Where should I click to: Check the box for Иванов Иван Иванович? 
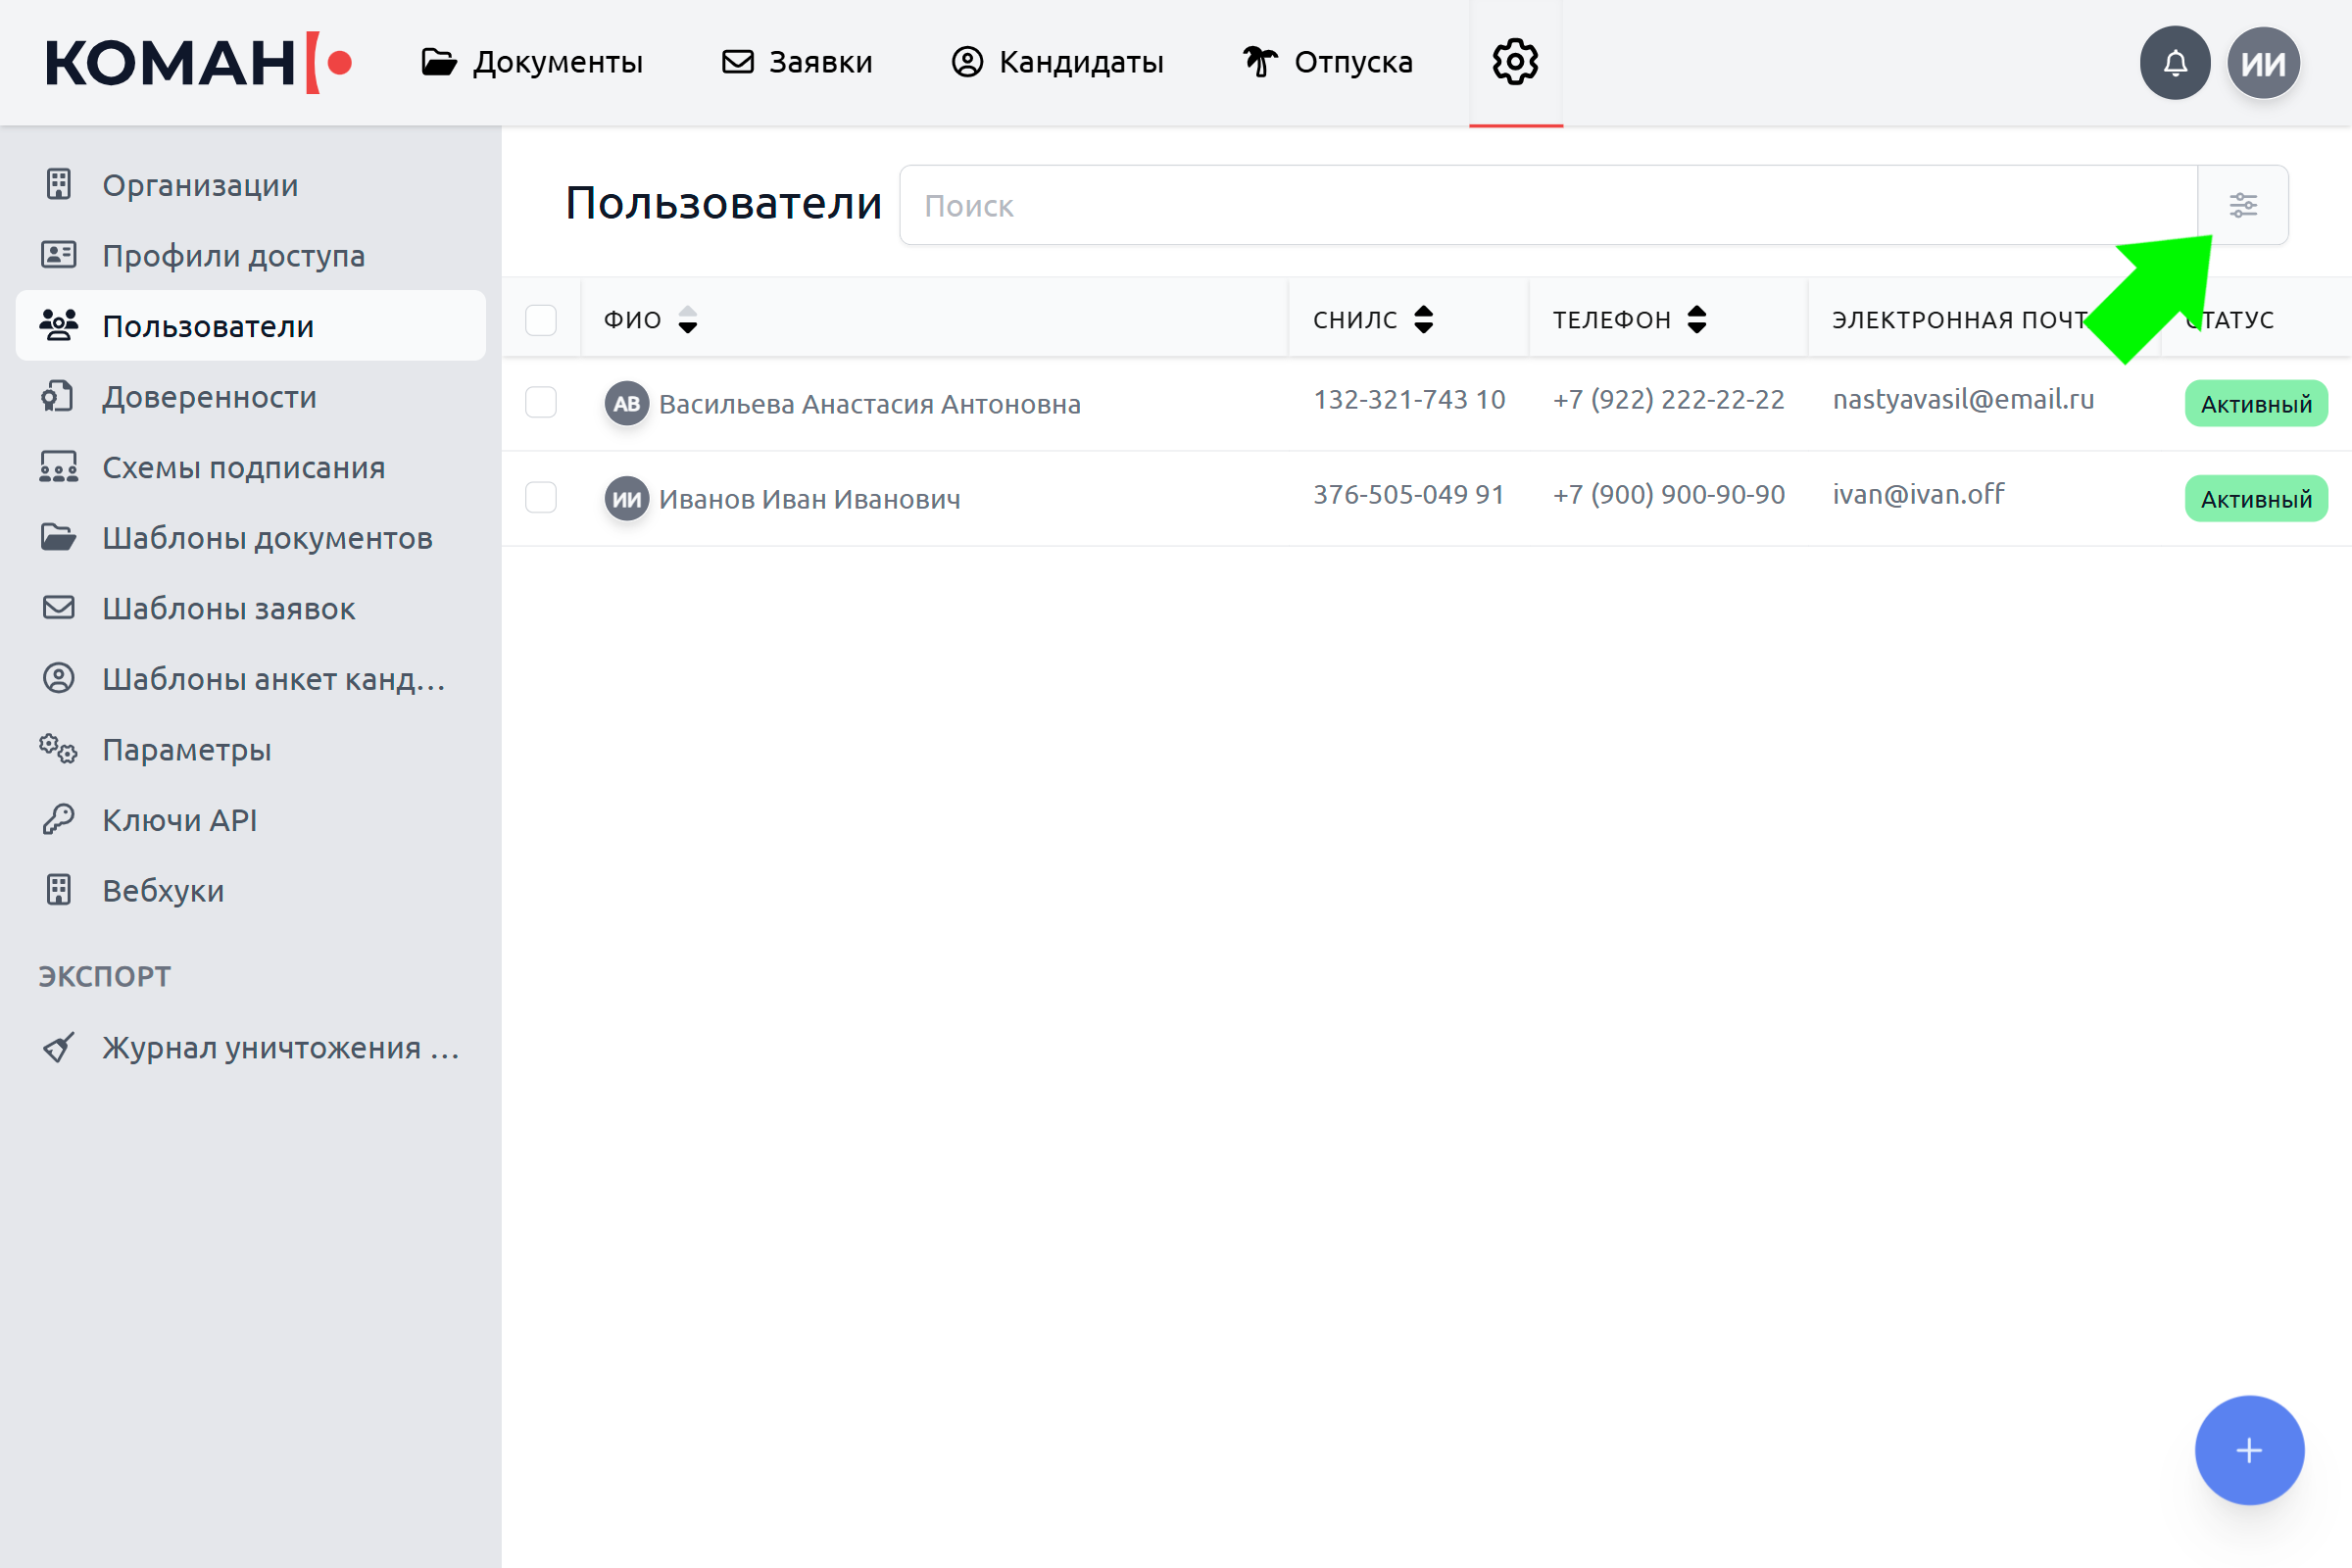541,497
